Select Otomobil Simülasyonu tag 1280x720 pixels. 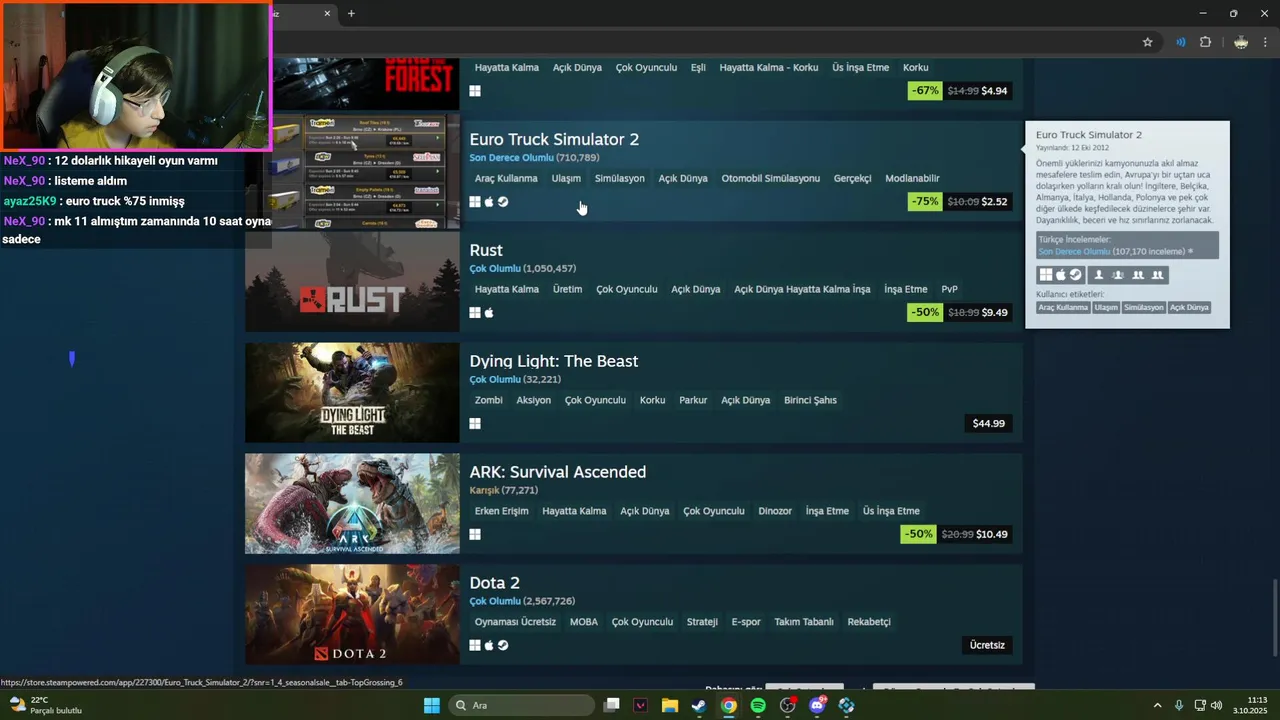click(770, 178)
